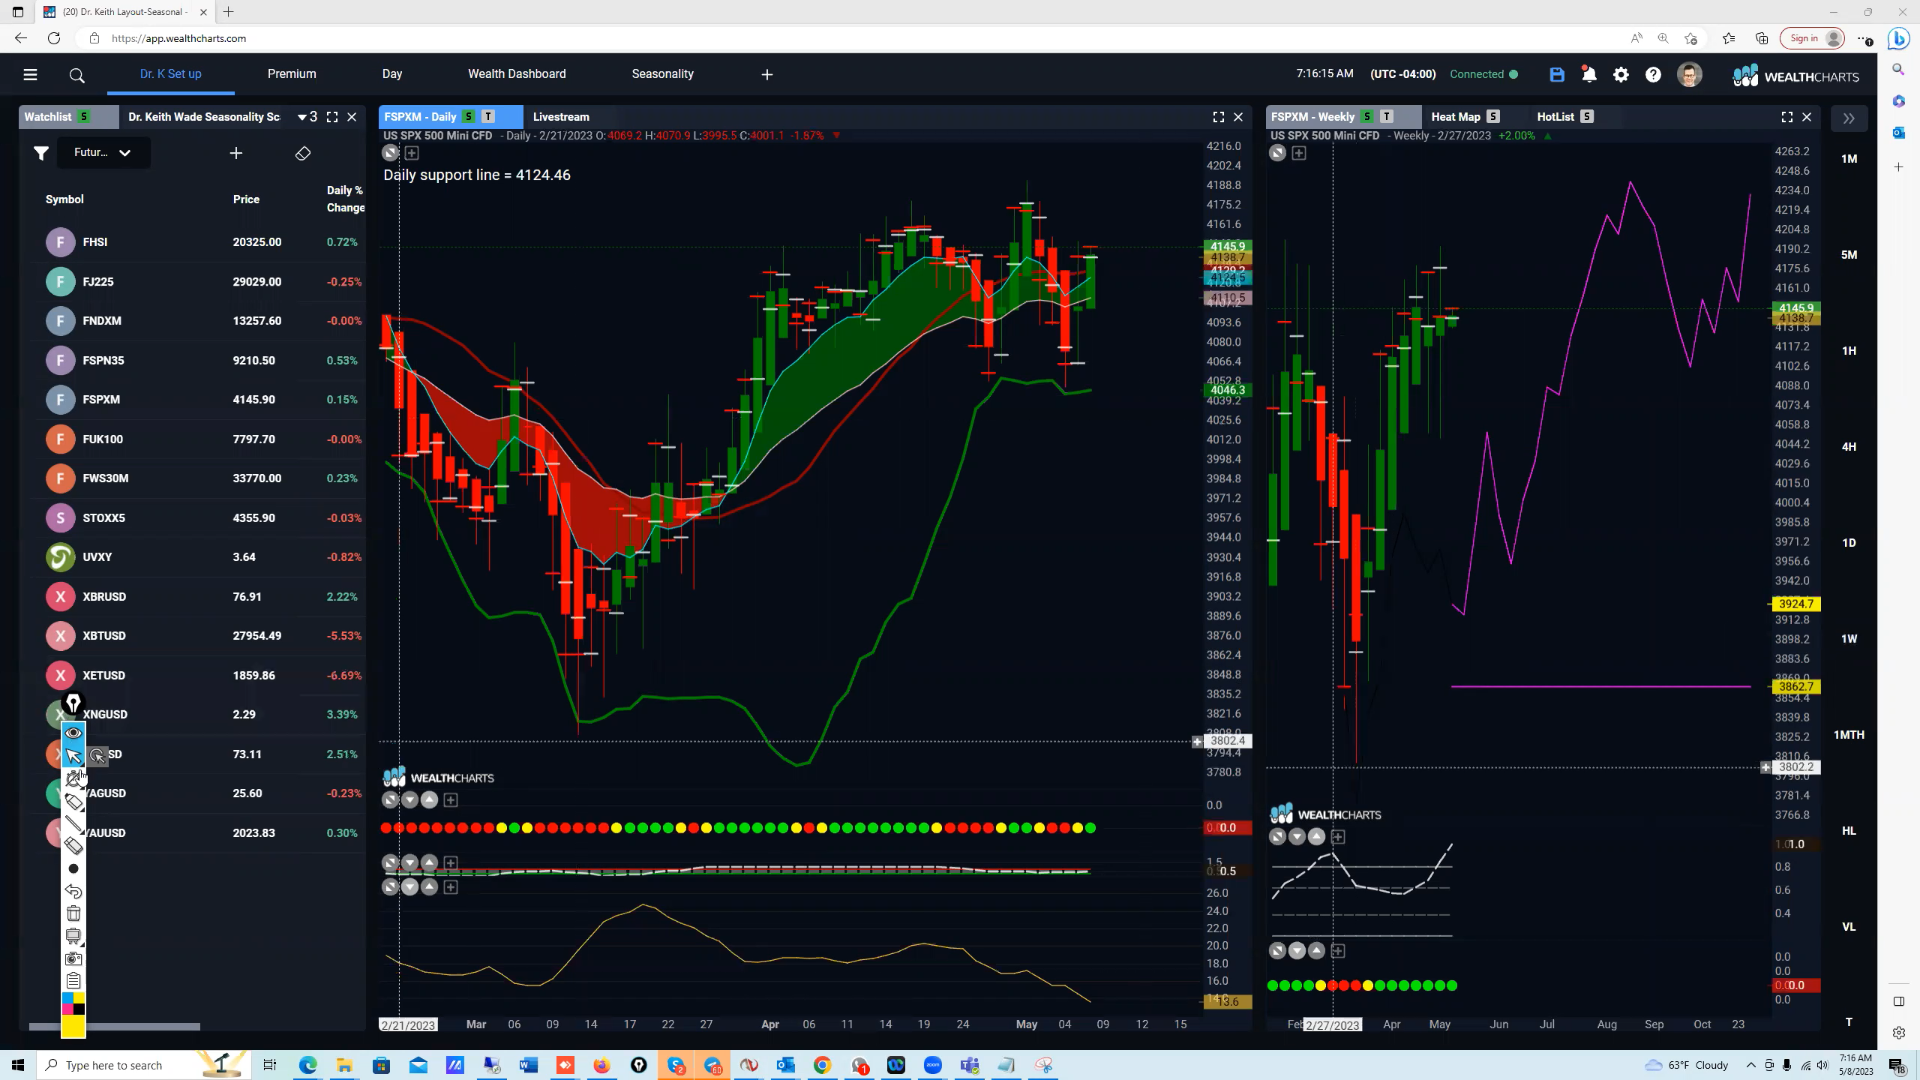Select the 1MTH timeframe button
The height and width of the screenshot is (1080, 1920).
pos(1849,735)
